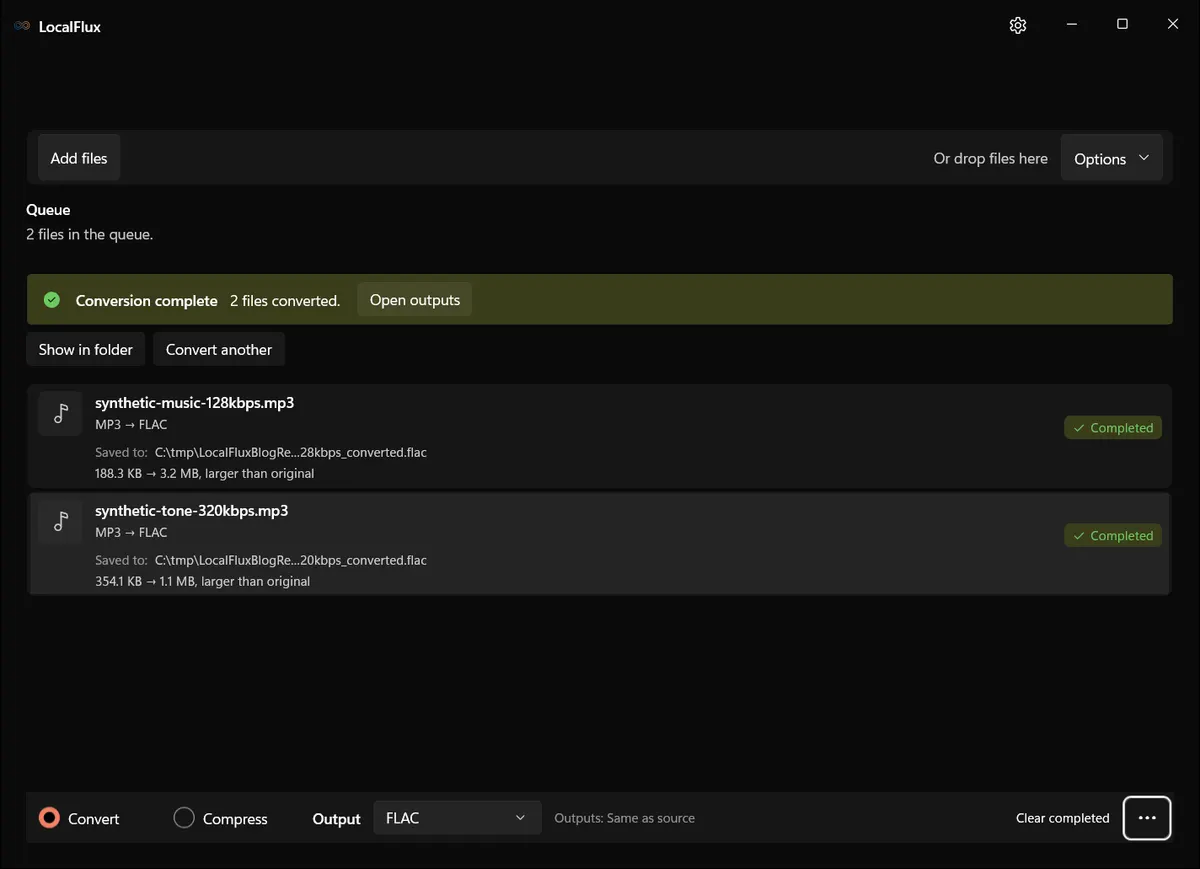This screenshot has height=869, width=1200.
Task: Click '2 files converted.' text
Action: (285, 301)
